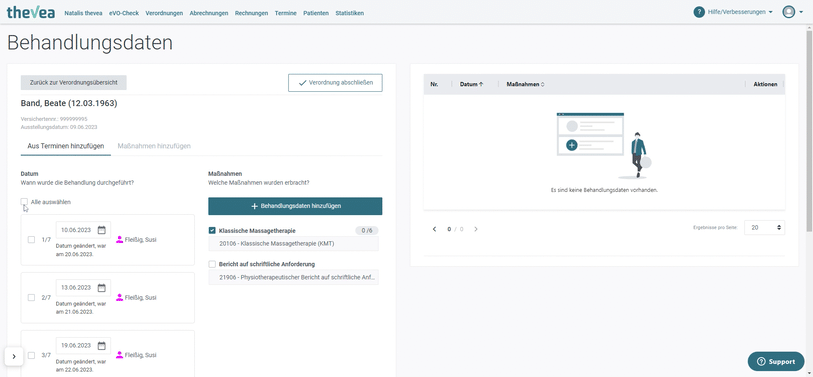Switch to Aus Terminen hinzufügen tab

point(65,146)
